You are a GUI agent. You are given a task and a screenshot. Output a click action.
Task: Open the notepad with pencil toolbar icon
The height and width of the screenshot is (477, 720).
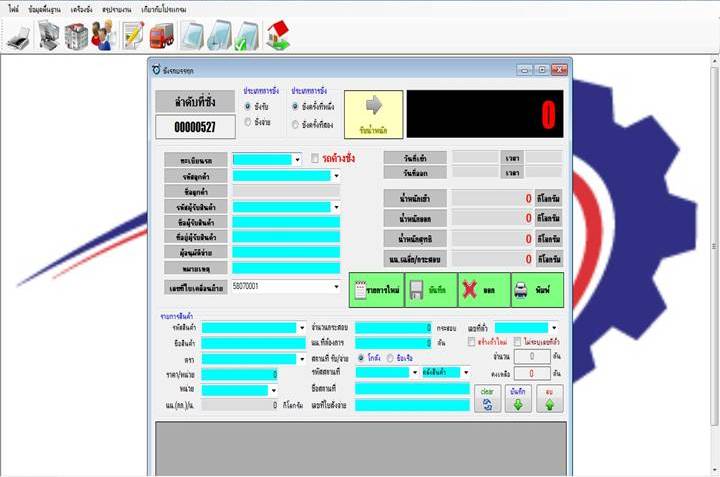tap(134, 35)
